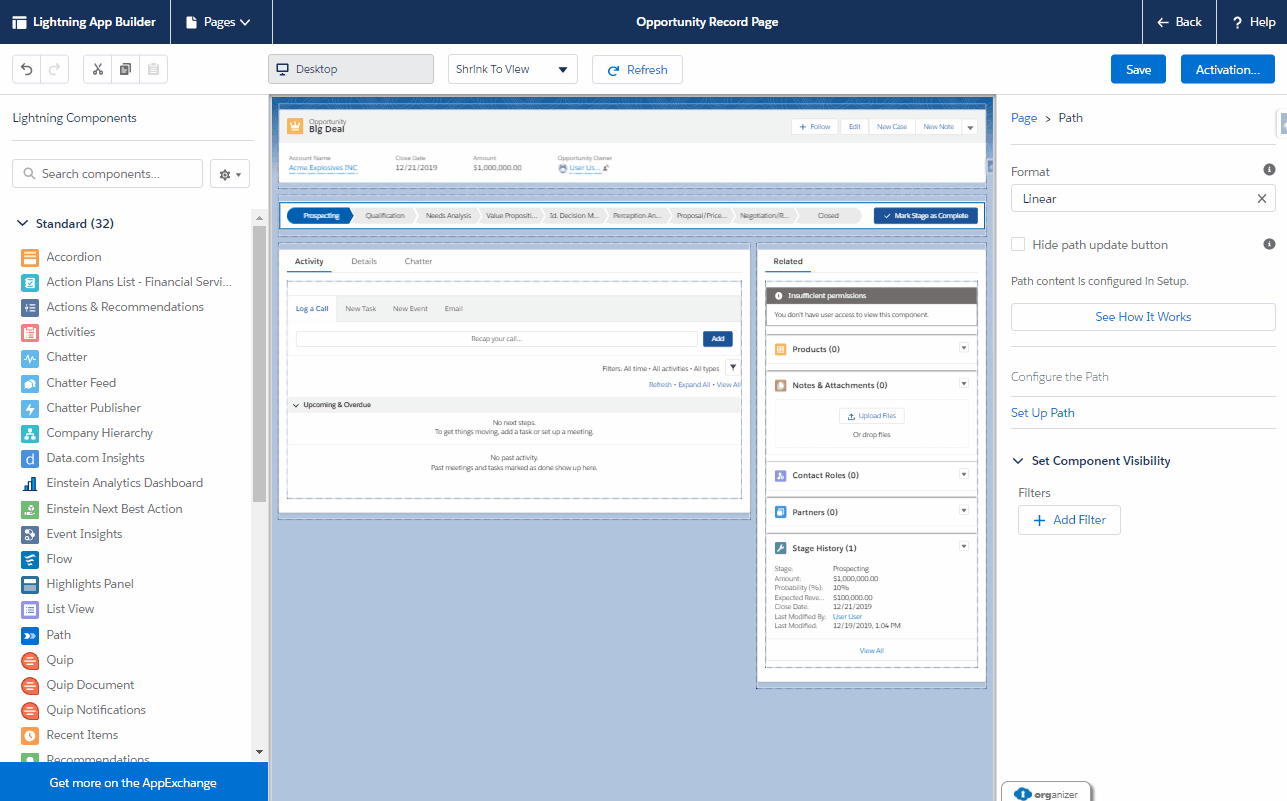The image size is (1287, 801).
Task: Click the Hide path update info icon
Action: click(x=1269, y=244)
